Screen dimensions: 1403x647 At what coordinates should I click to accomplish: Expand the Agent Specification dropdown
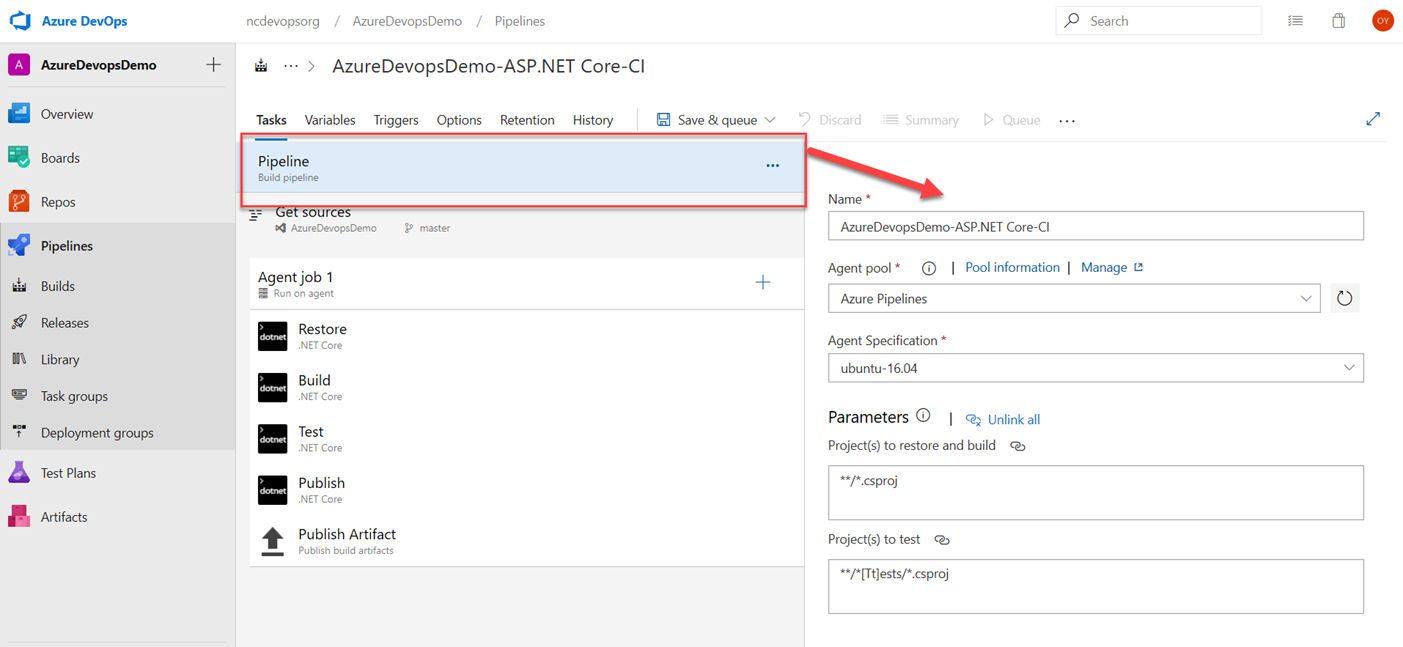tap(1349, 368)
